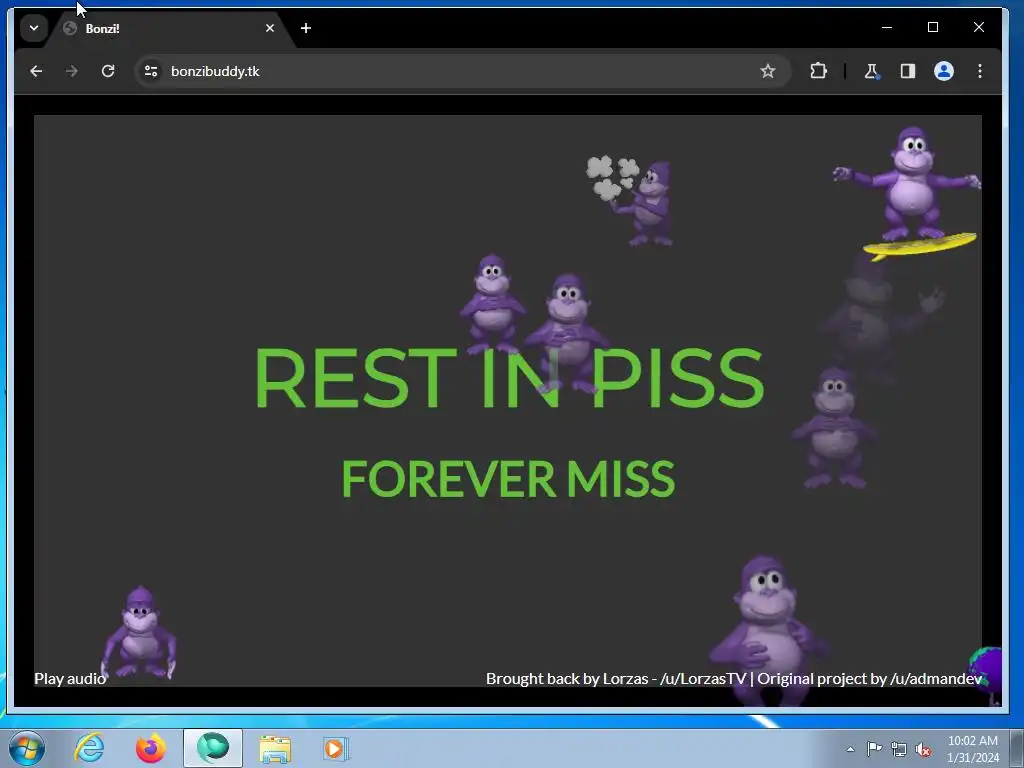Open Windows Explorer folder icon in taskbar
This screenshot has width=1024, height=768.
(275, 748)
